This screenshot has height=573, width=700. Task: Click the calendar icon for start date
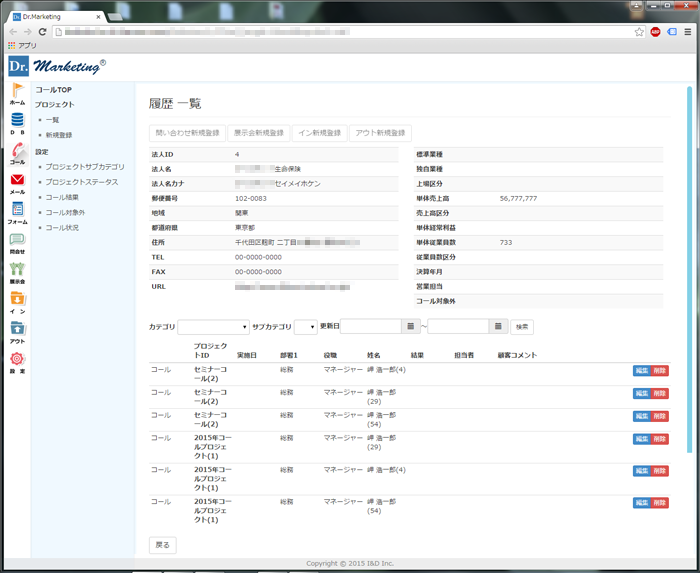[411, 327]
